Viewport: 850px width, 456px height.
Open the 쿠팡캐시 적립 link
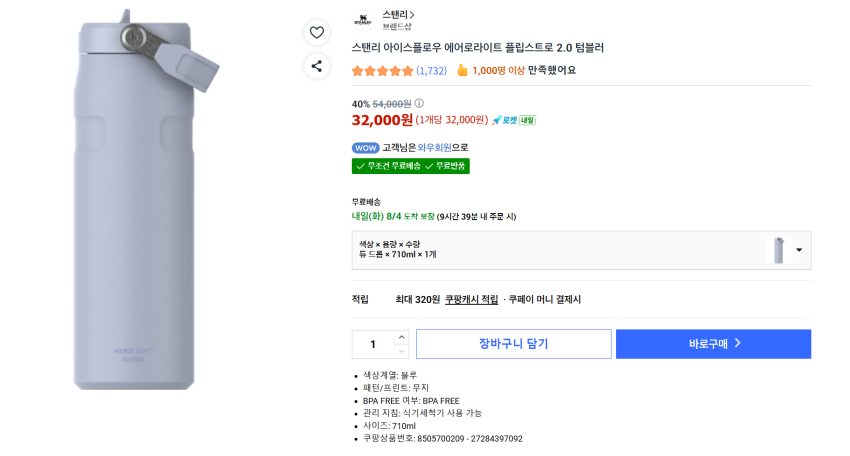click(x=471, y=299)
